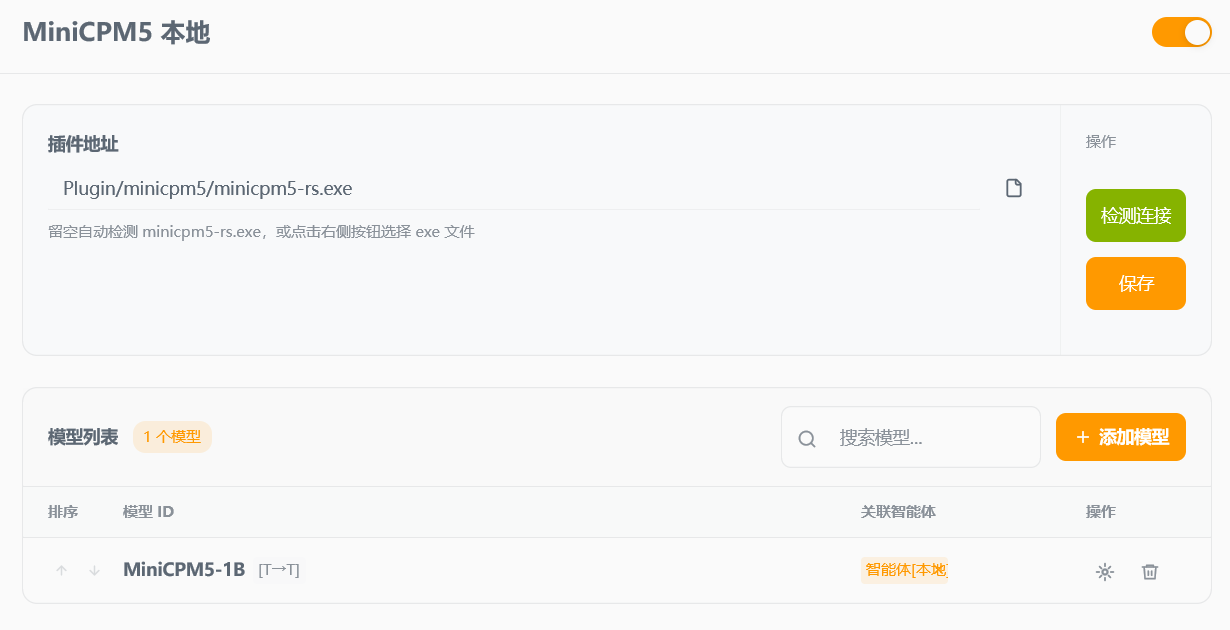Click the 智能体[本地] tag

tap(904, 570)
